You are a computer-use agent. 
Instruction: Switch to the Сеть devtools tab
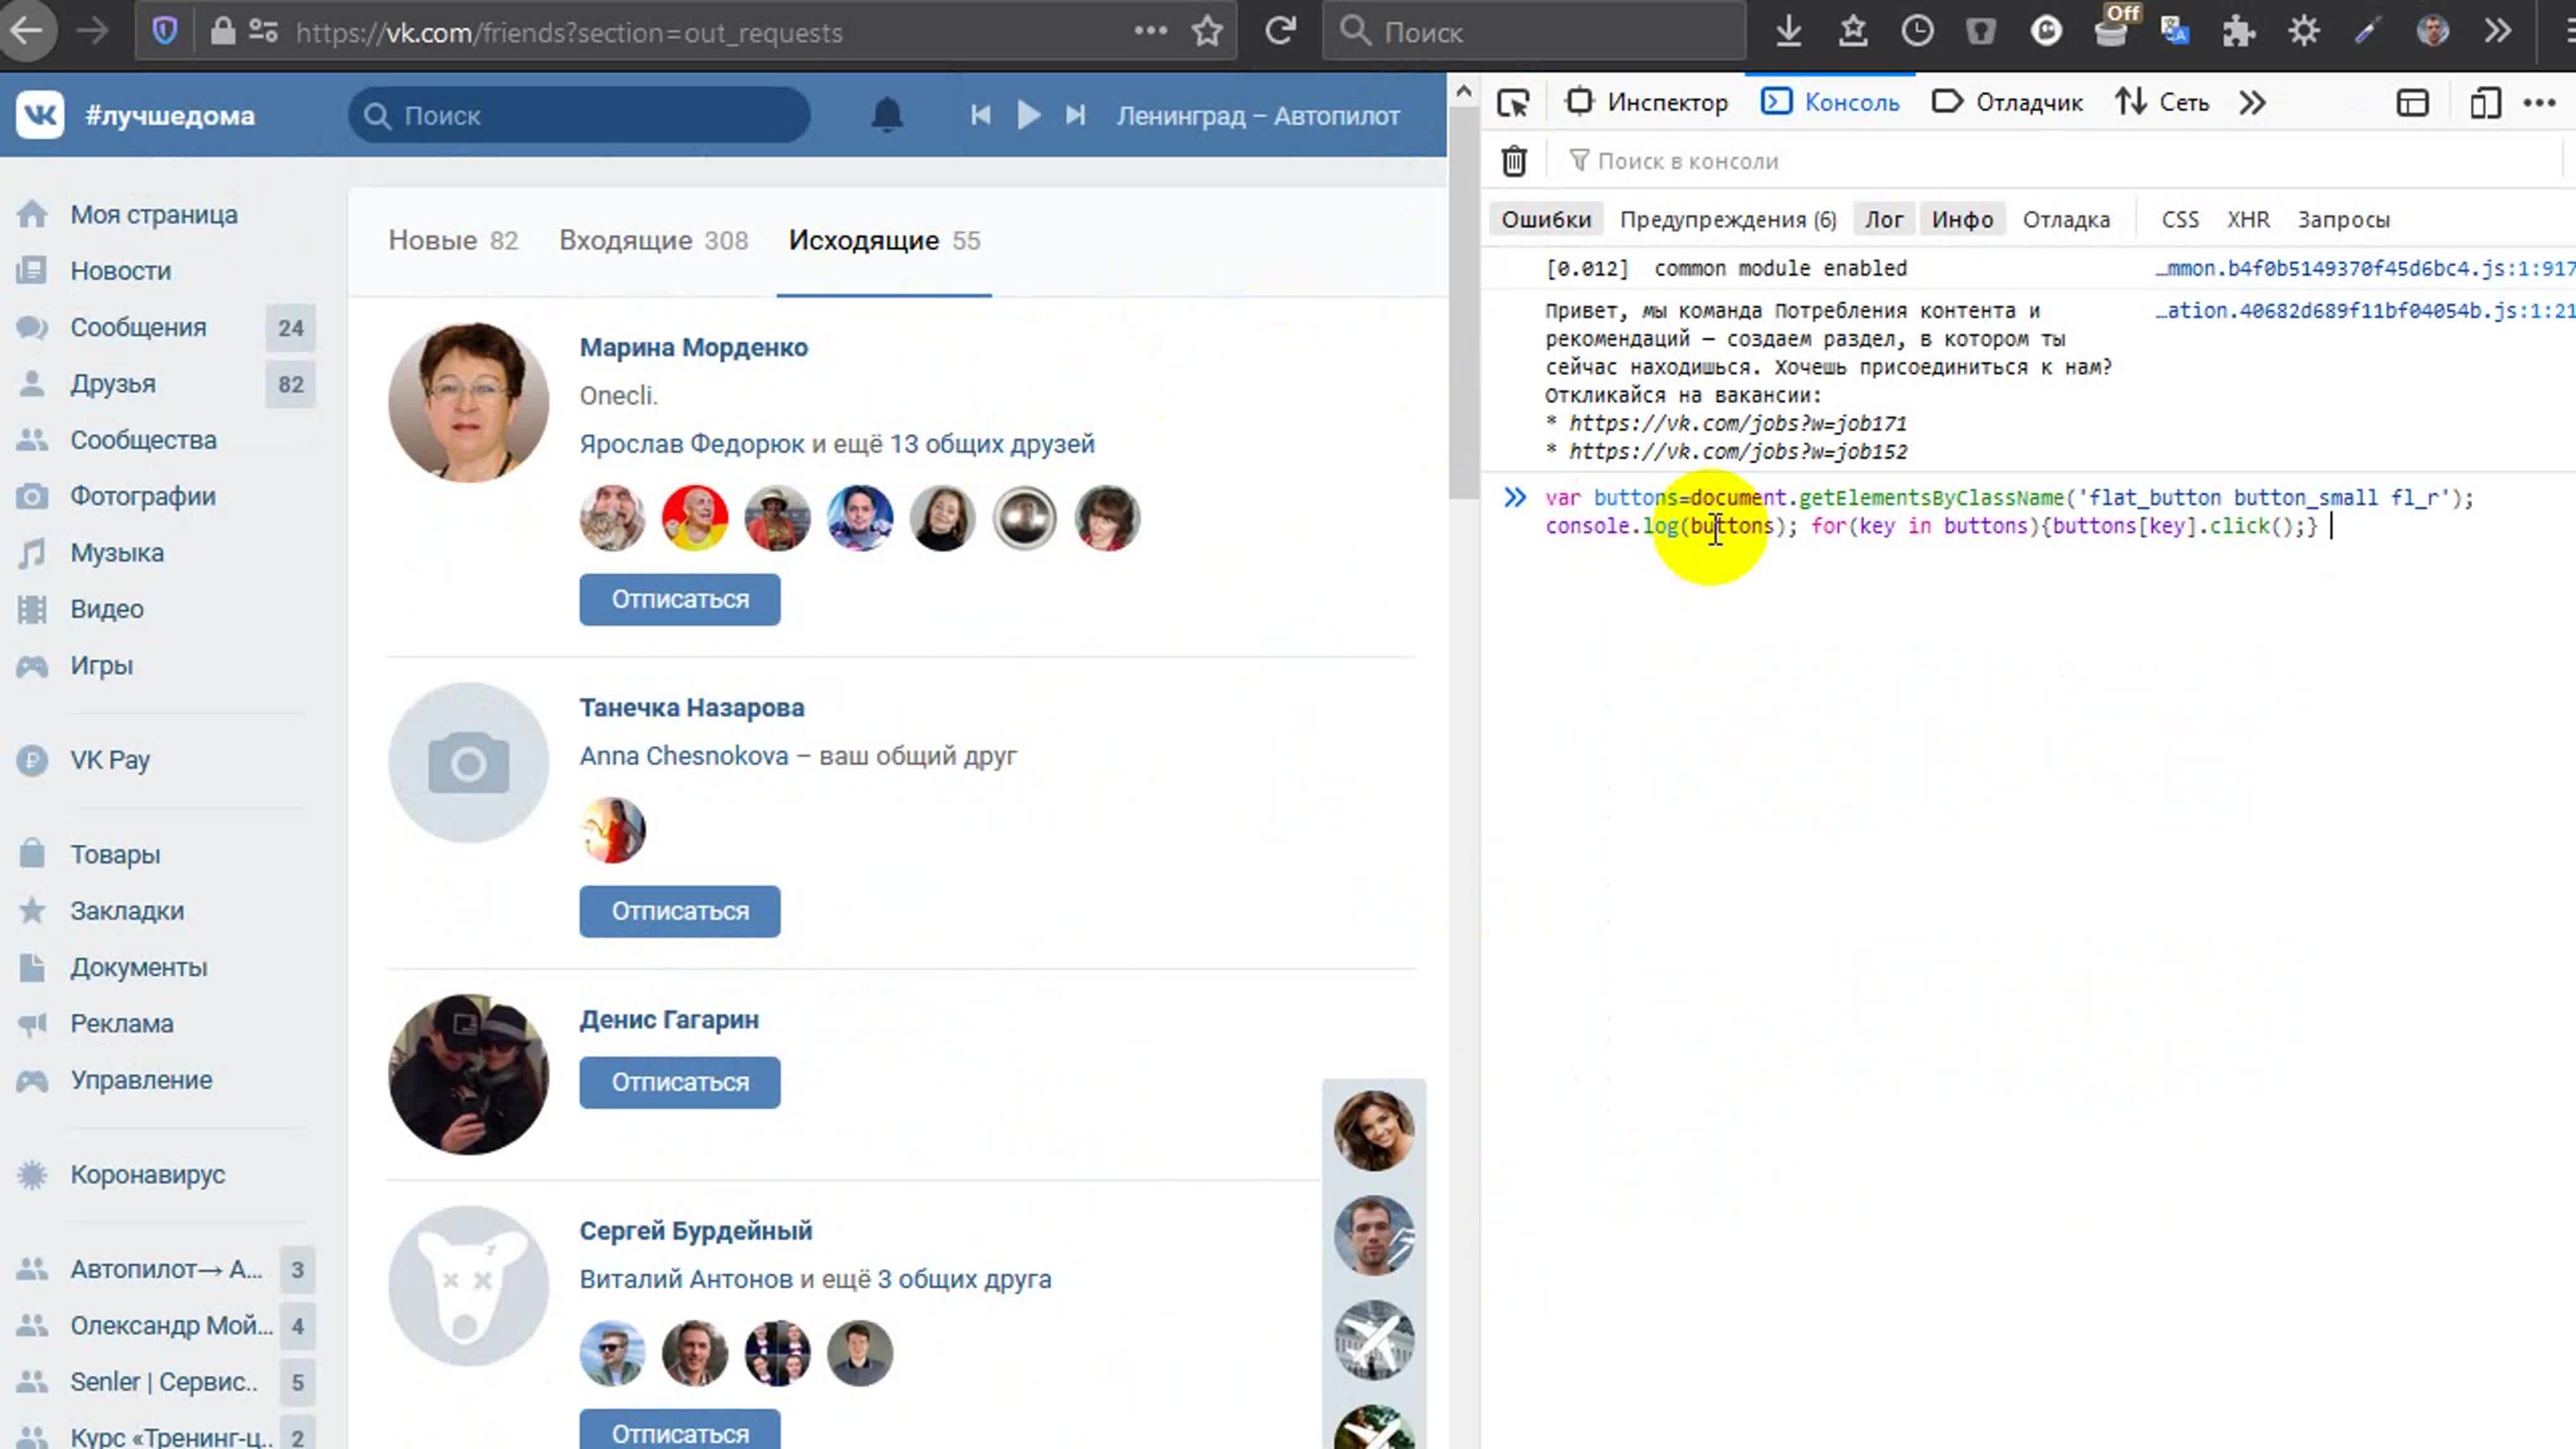2162,102
